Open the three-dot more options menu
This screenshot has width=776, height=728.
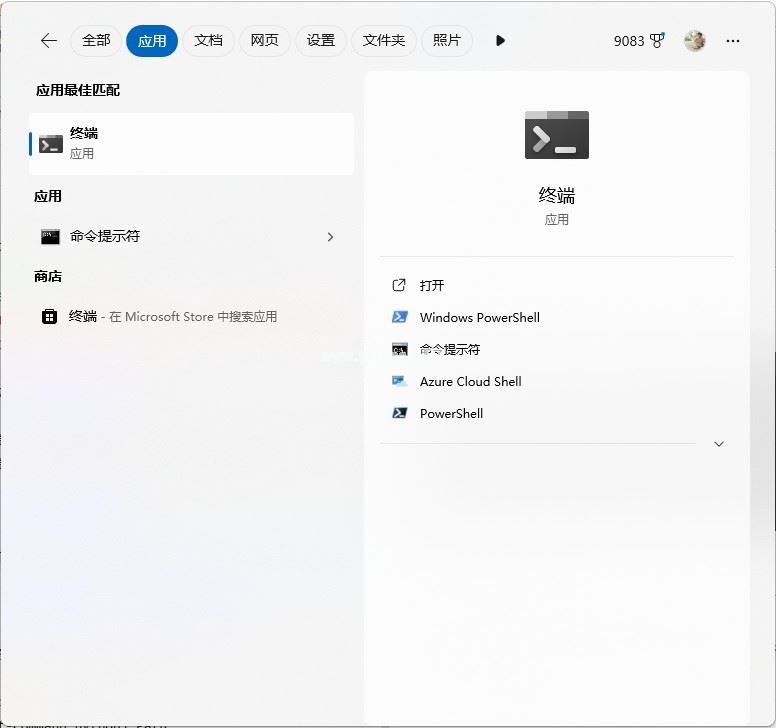pyautogui.click(x=733, y=41)
